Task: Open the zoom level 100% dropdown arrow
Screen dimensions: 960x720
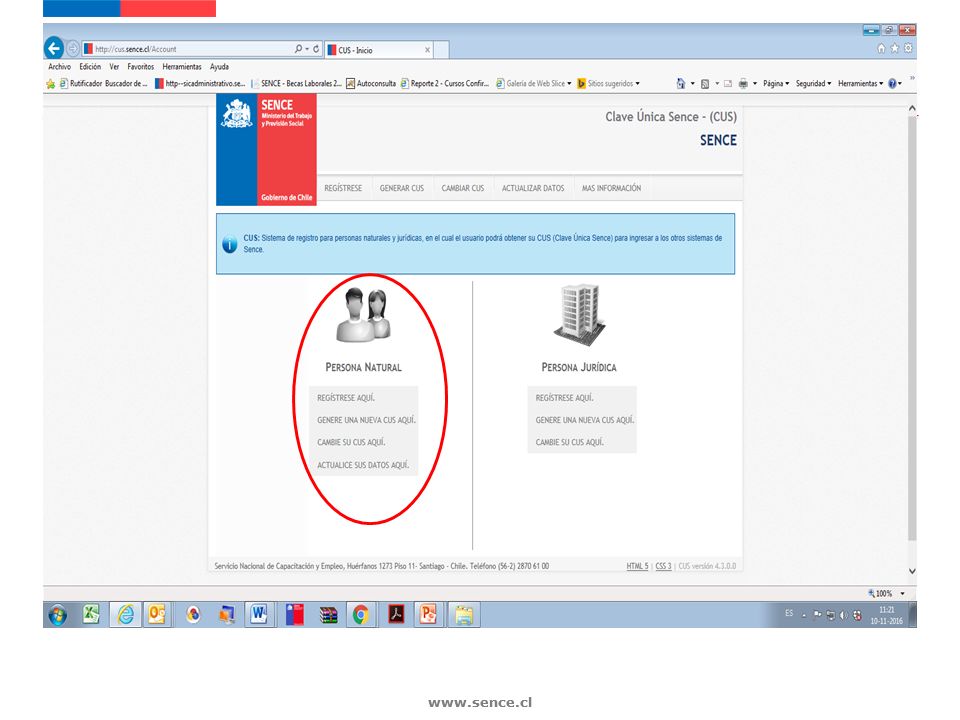Action: (x=902, y=593)
